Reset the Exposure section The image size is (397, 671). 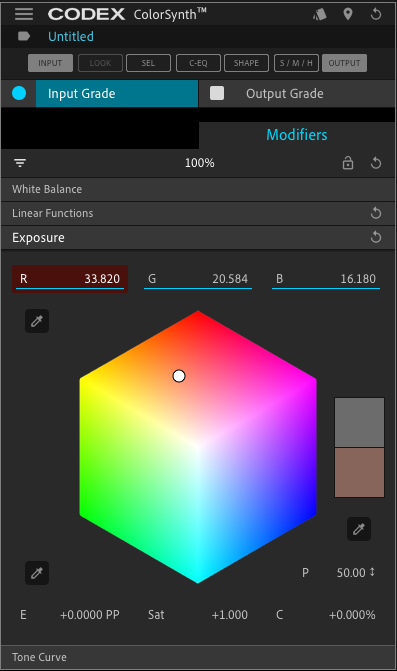(x=376, y=237)
